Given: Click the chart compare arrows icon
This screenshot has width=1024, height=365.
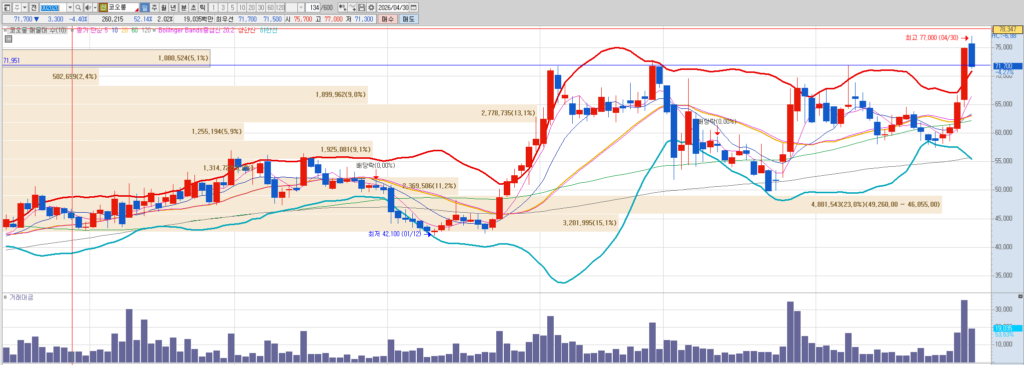Looking at the screenshot, I should 342,7.
